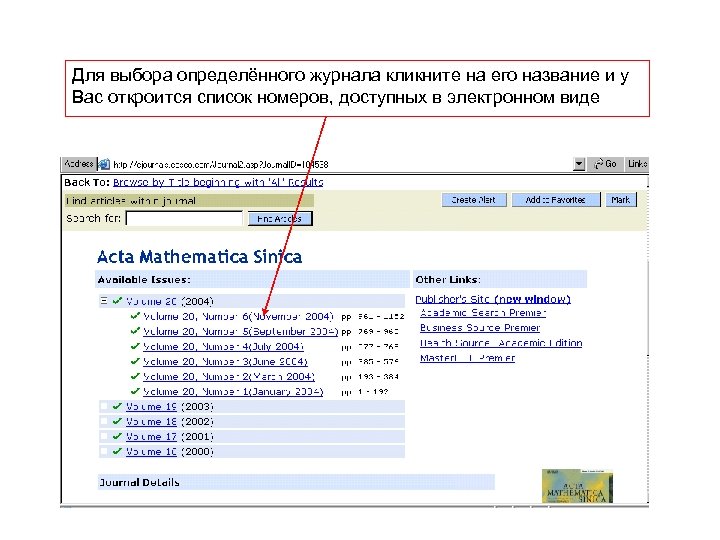Click the Acta Mathematica Sinica journal title
This screenshot has height=540, width=720.
coord(200,257)
